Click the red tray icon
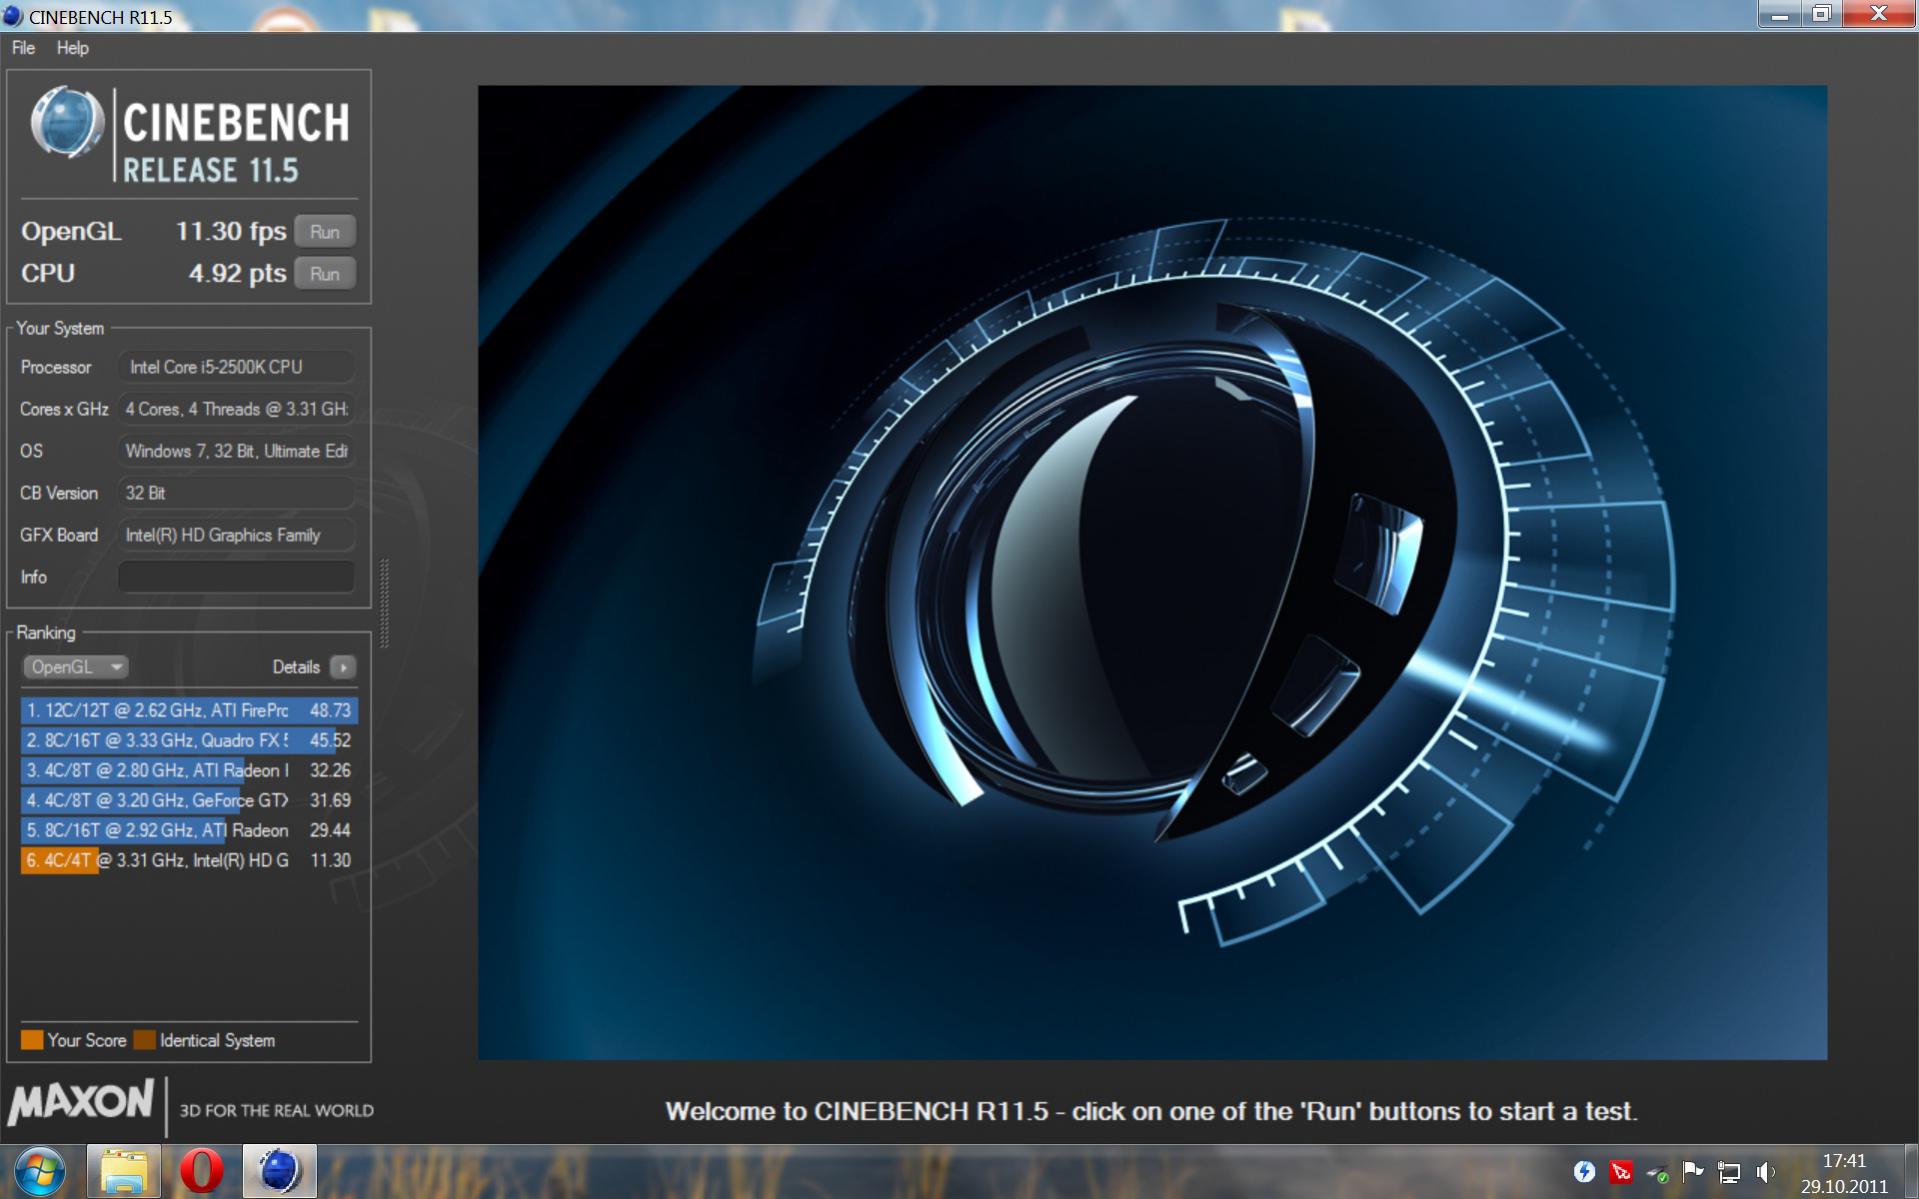The image size is (1919, 1199). point(1621,1171)
